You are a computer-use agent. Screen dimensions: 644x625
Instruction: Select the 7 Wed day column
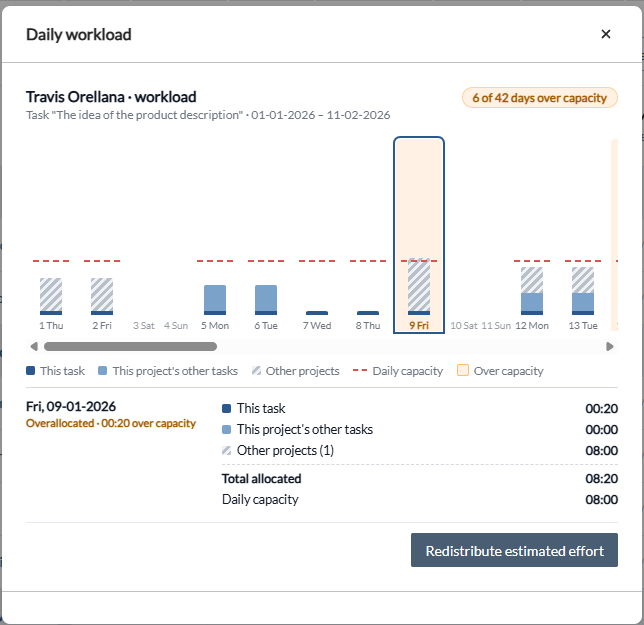point(317,235)
